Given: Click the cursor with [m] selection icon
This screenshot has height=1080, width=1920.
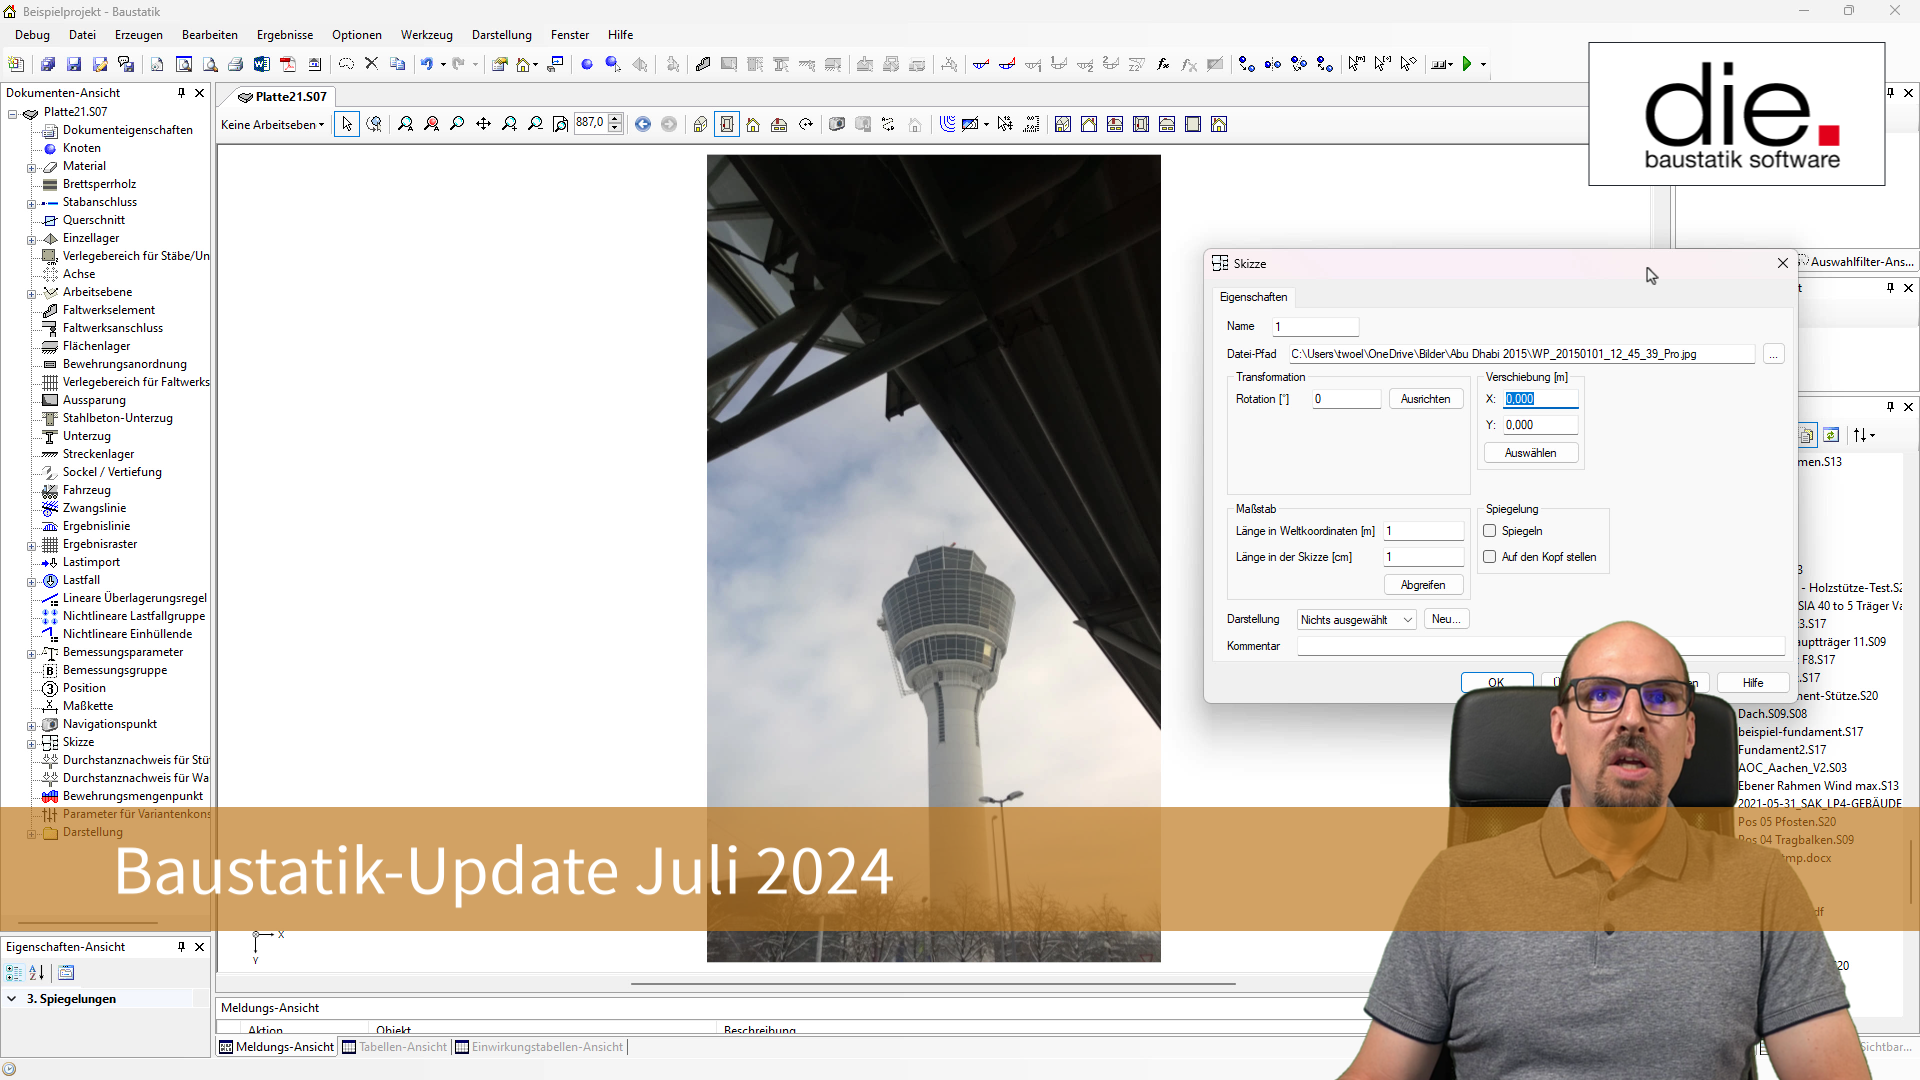Looking at the screenshot, I should click(1356, 64).
